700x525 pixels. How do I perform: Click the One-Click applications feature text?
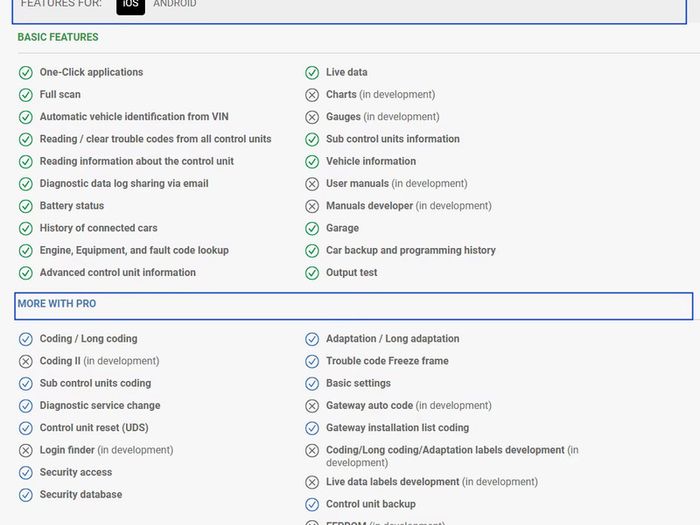click(x=92, y=72)
